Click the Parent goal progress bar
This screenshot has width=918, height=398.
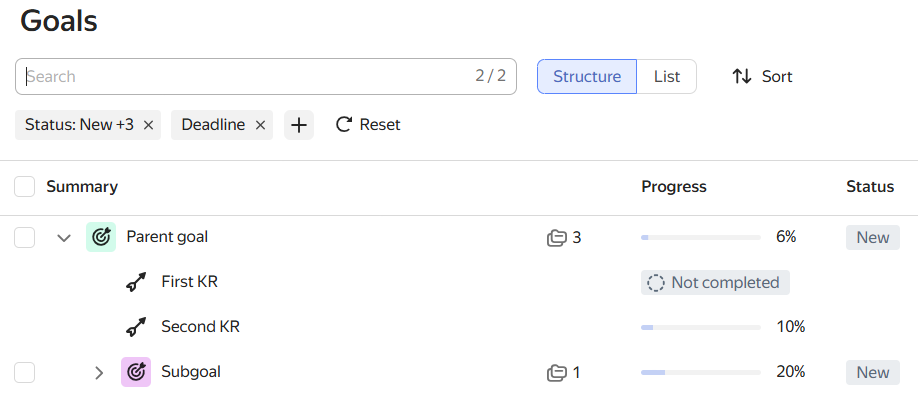pyautogui.click(x=701, y=238)
